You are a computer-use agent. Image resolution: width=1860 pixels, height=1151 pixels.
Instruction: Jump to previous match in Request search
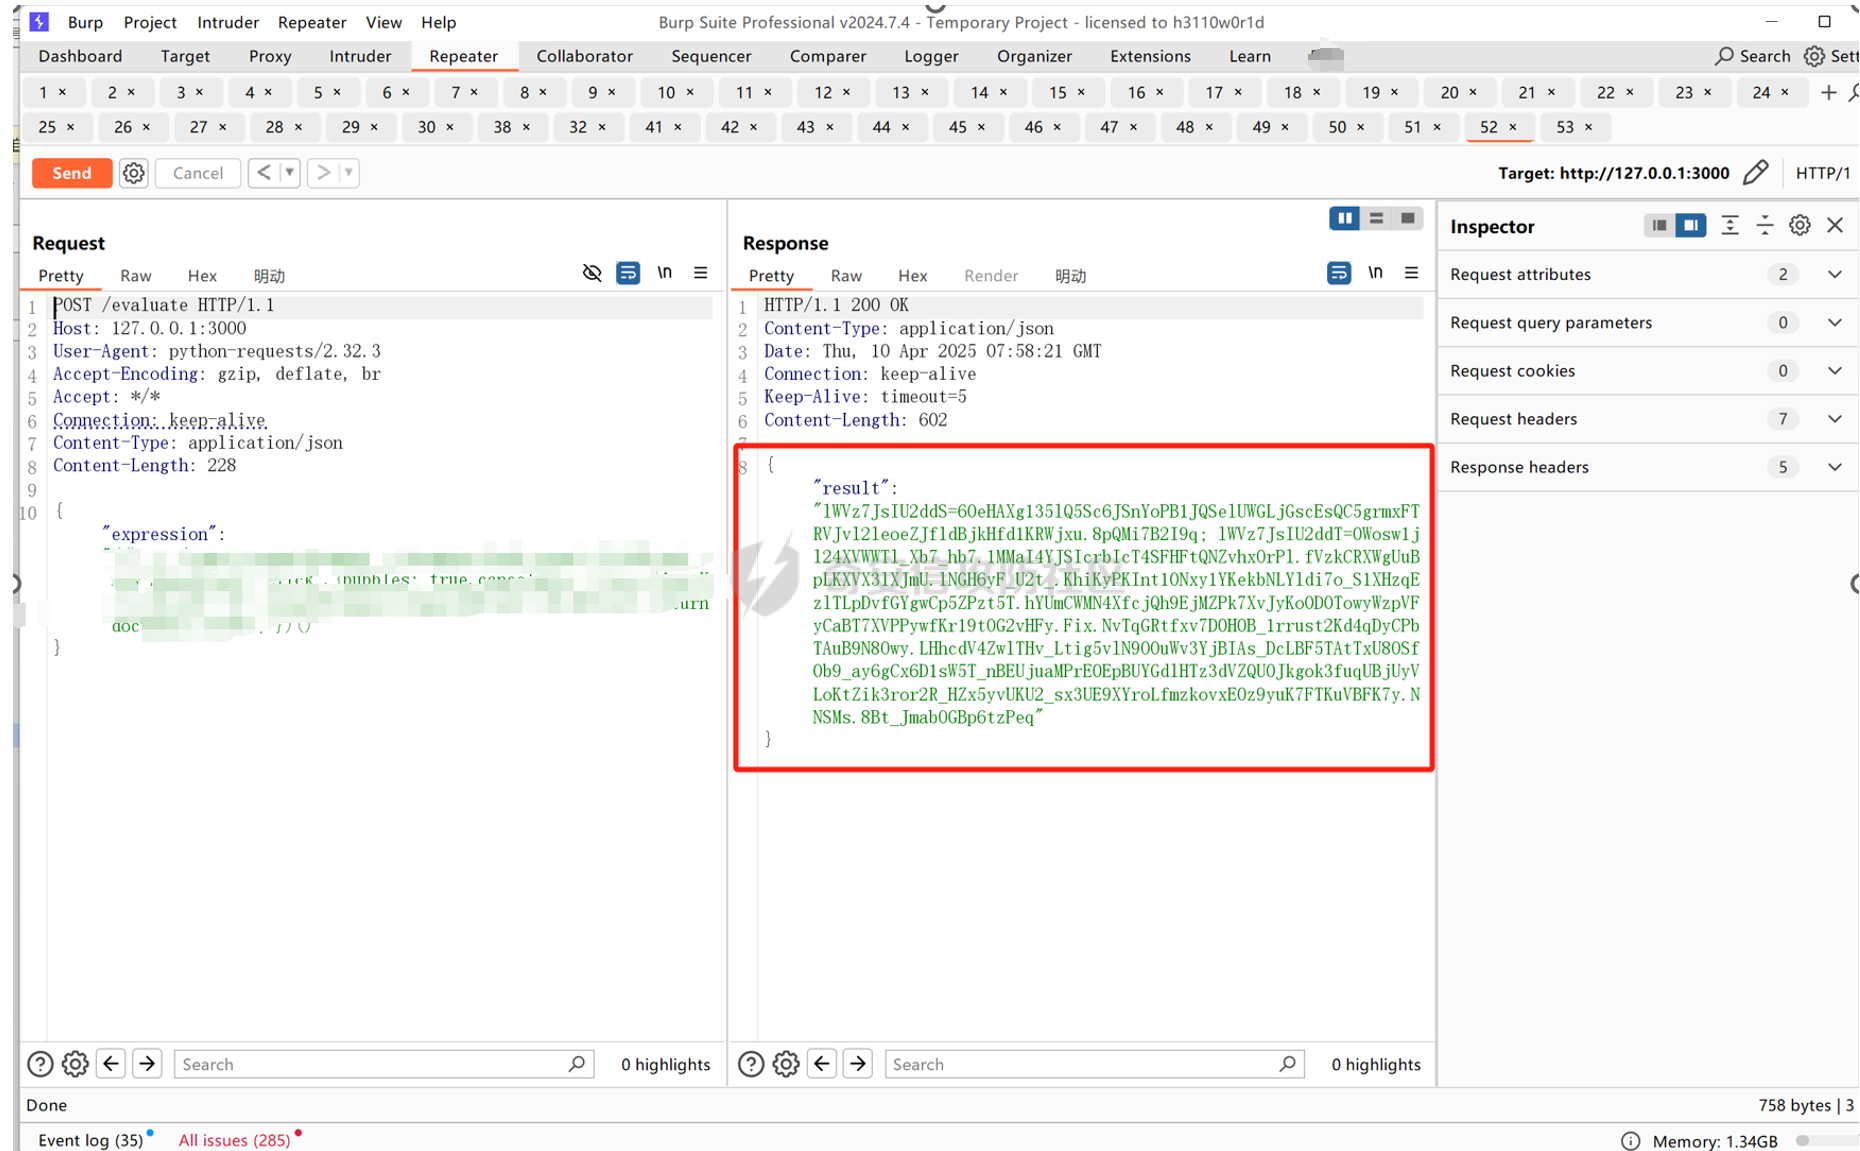(x=111, y=1063)
